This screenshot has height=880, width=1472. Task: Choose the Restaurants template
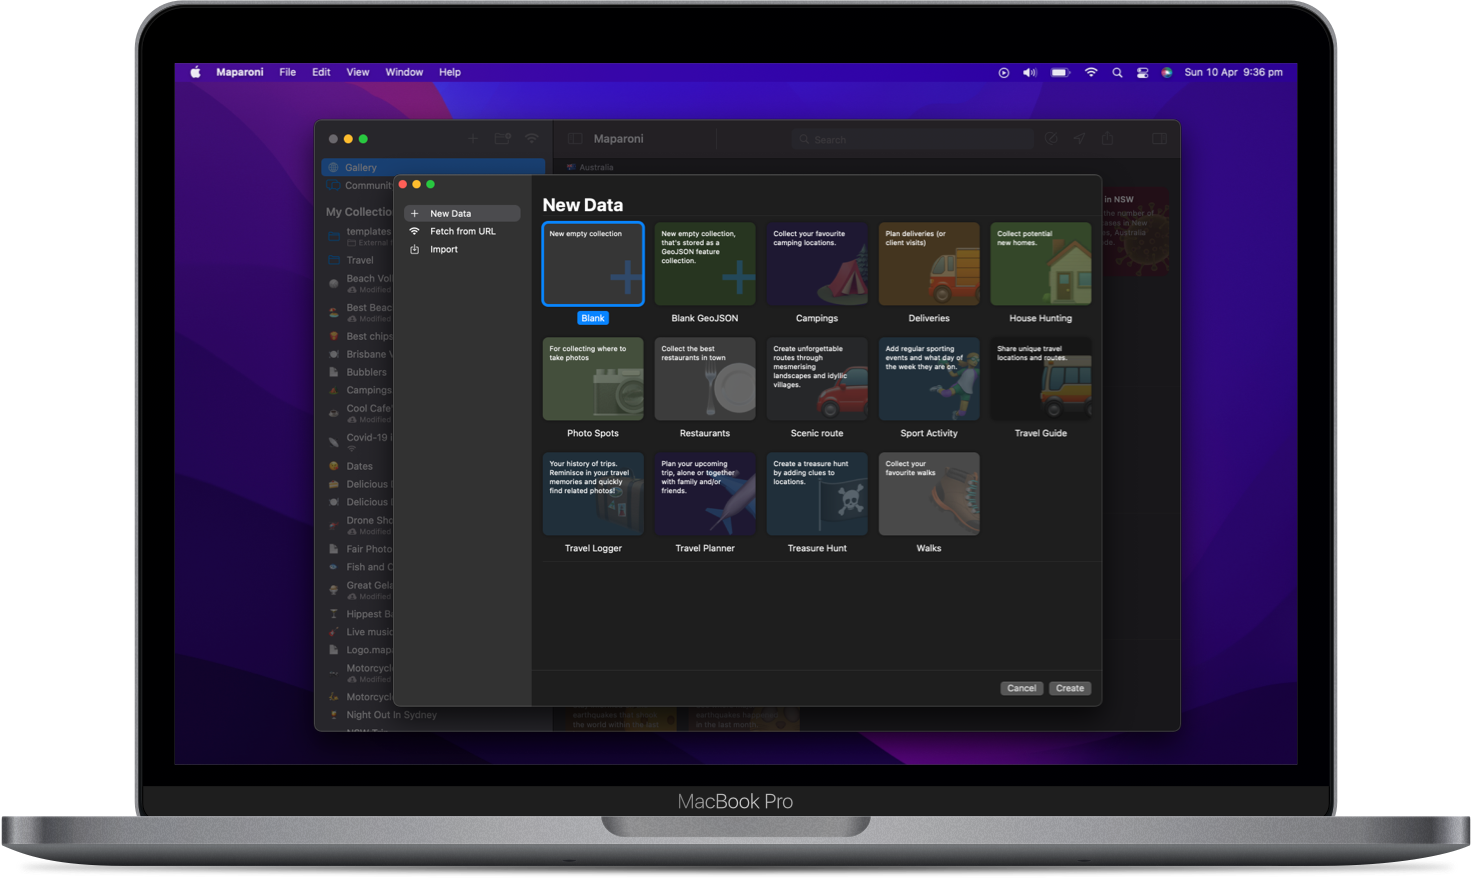pos(705,379)
